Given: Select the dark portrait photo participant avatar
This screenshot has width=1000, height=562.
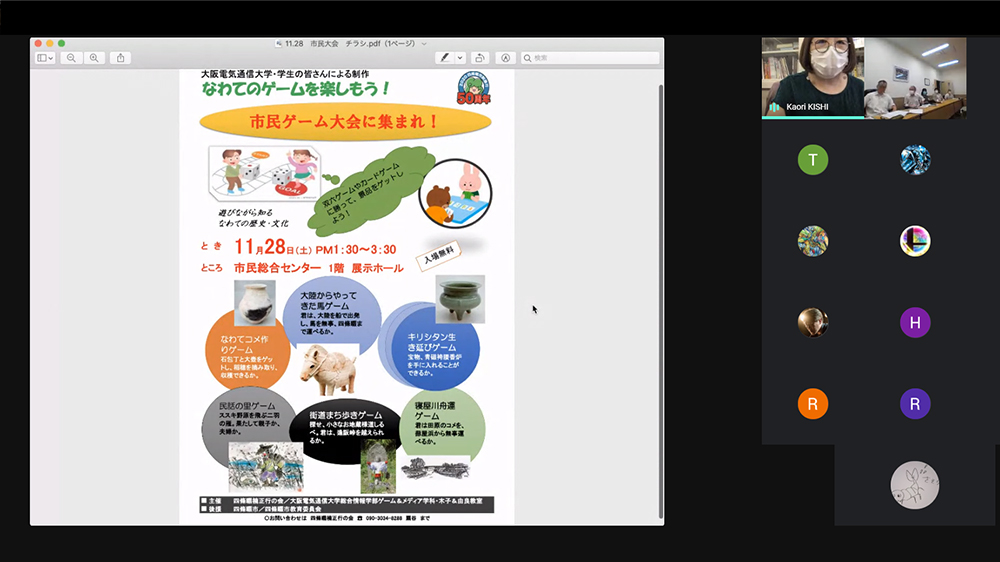Looking at the screenshot, I should 812,323.
